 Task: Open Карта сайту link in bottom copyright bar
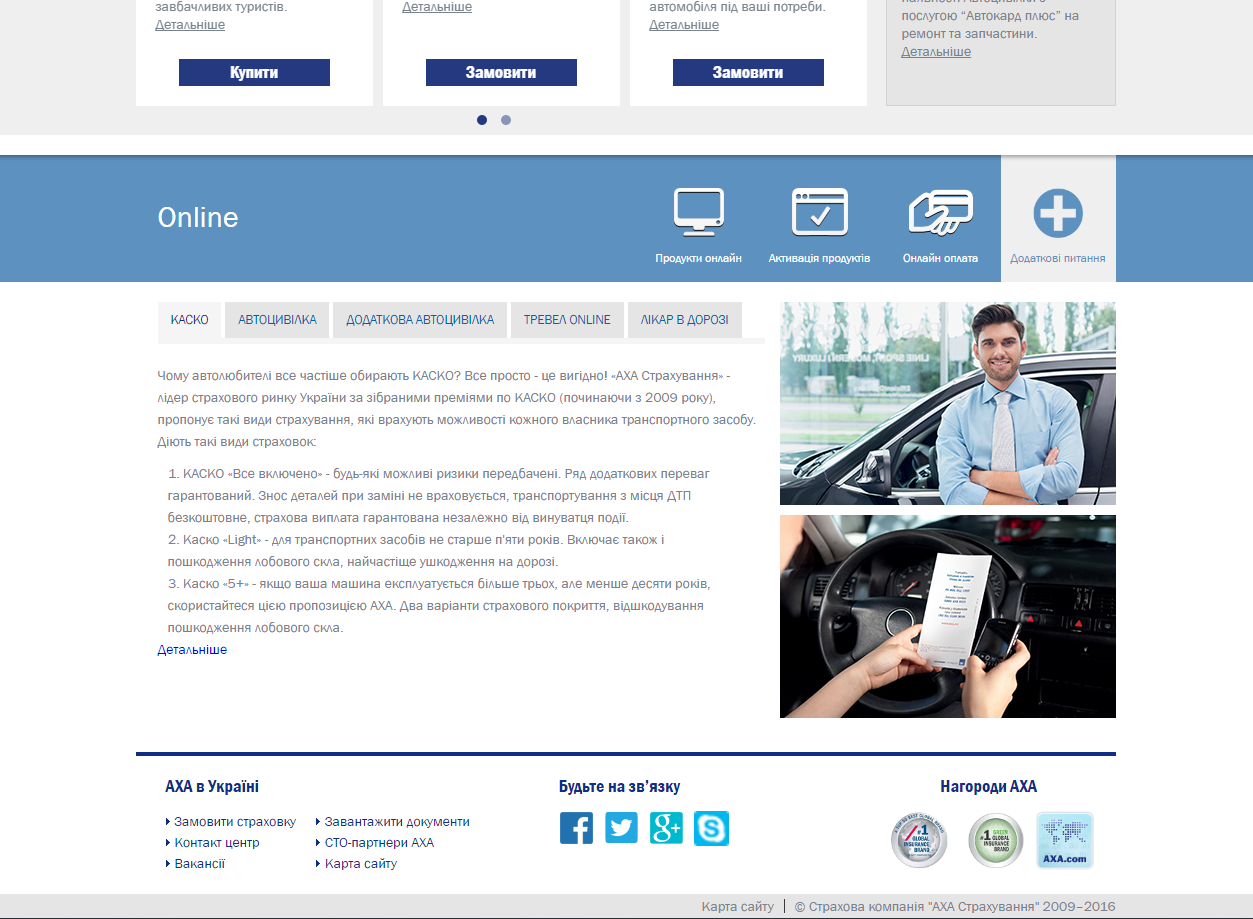point(738,907)
